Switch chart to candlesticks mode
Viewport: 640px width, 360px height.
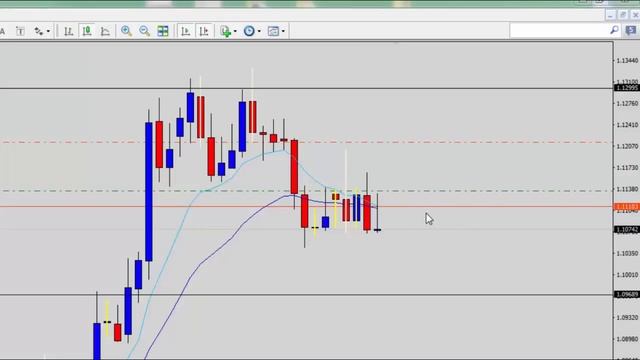[x=87, y=31]
